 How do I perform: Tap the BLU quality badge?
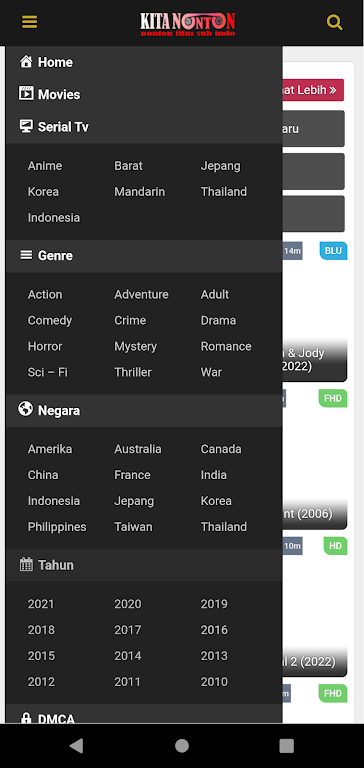(x=333, y=251)
